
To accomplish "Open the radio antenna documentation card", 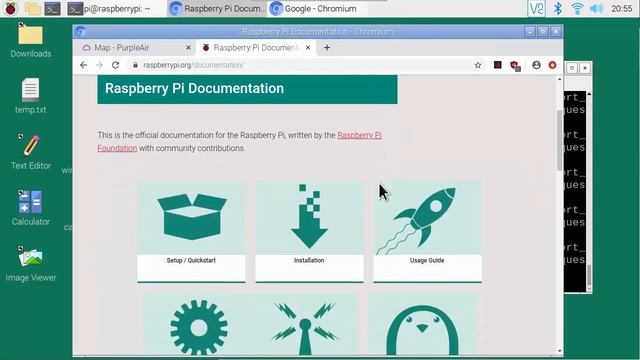I will coord(305,324).
